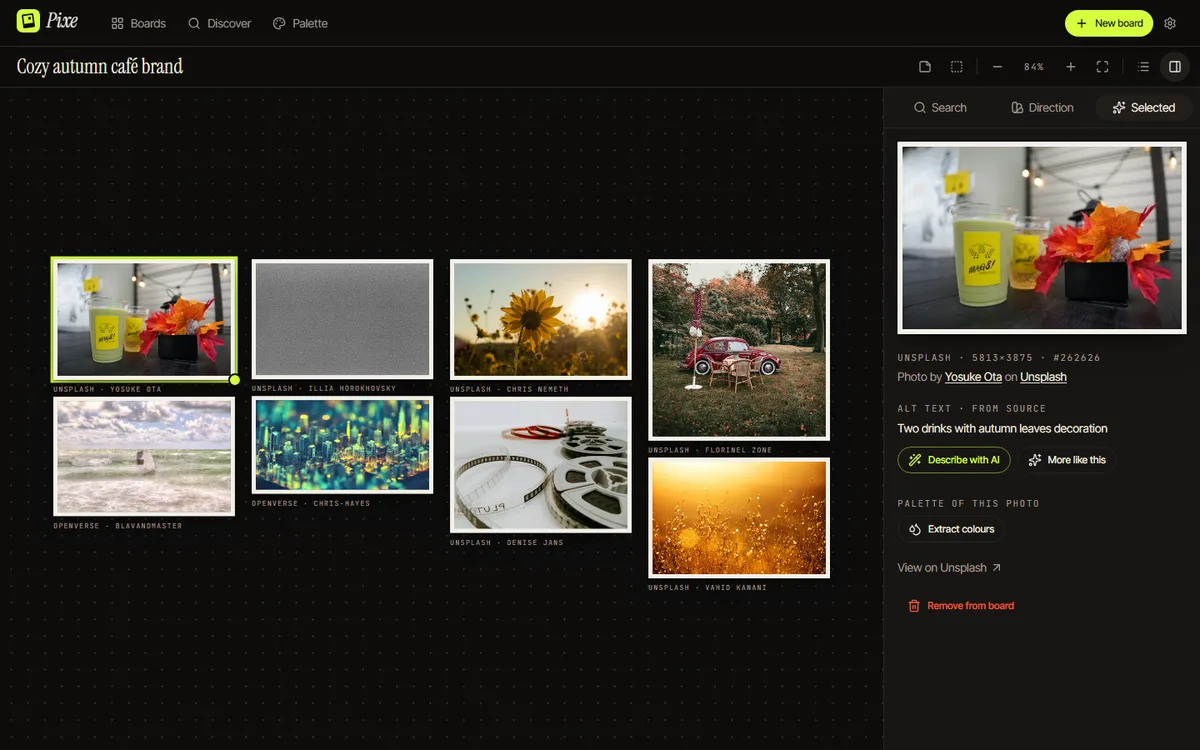This screenshot has height=750, width=1200.
Task: Switch to the Search tab
Action: pos(940,108)
